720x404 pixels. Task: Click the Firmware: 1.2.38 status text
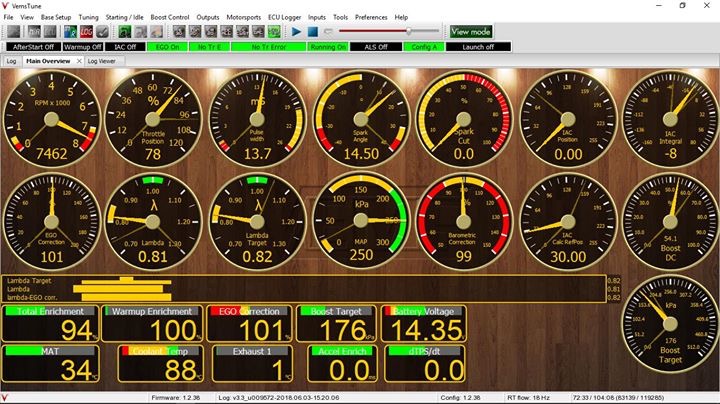pyautogui.click(x=176, y=398)
